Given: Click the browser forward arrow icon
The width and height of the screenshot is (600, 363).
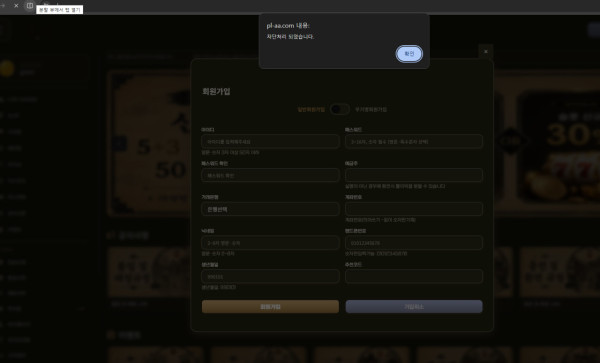Looking at the screenshot, I should [3, 6].
